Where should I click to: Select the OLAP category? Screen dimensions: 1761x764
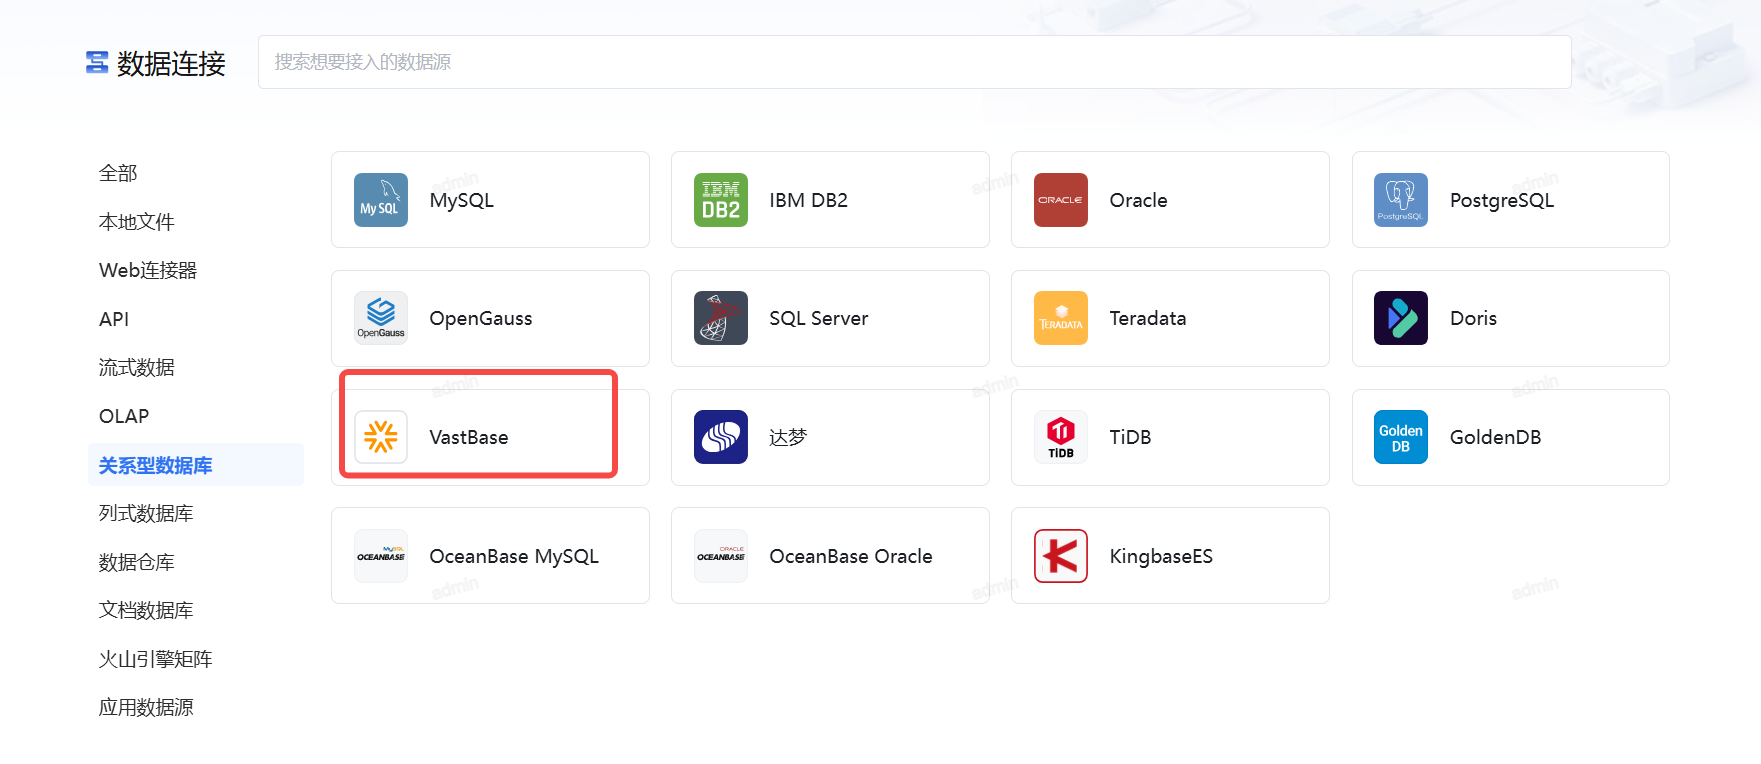(124, 416)
